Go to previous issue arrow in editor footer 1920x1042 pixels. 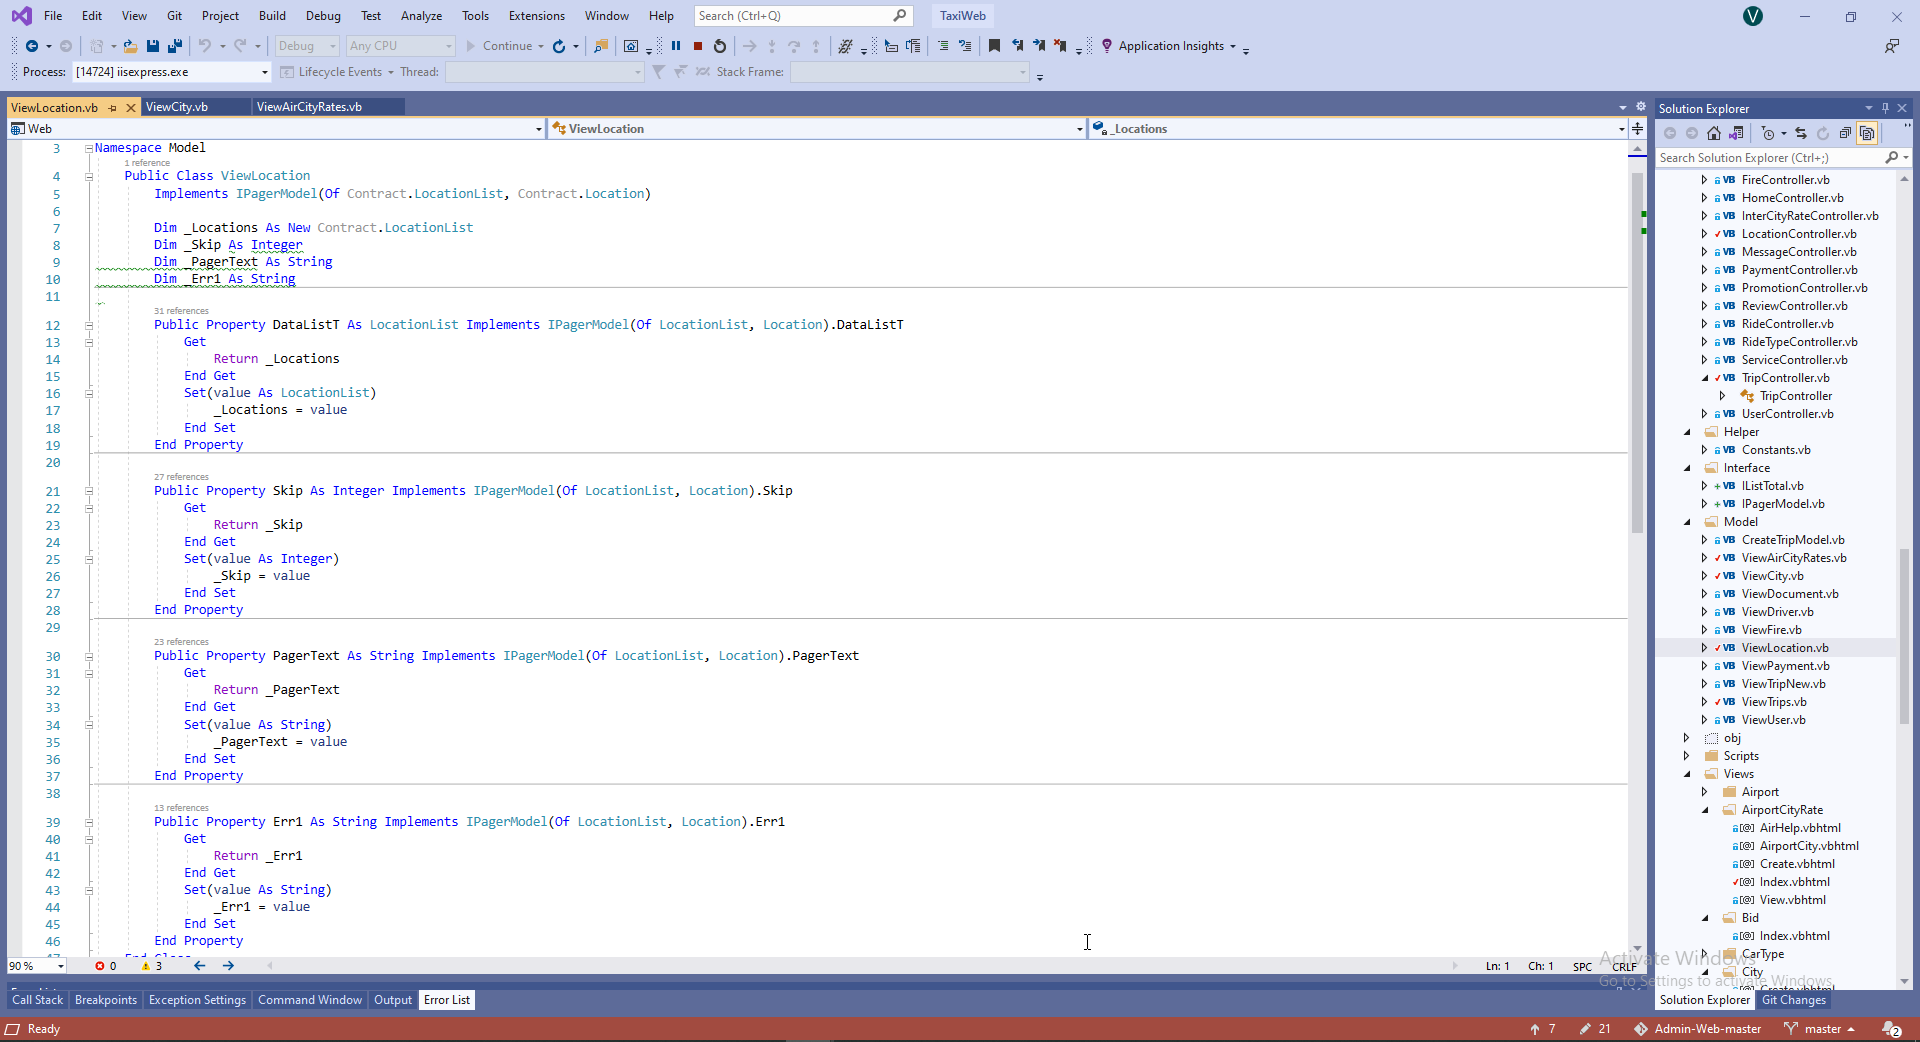pyautogui.click(x=200, y=966)
